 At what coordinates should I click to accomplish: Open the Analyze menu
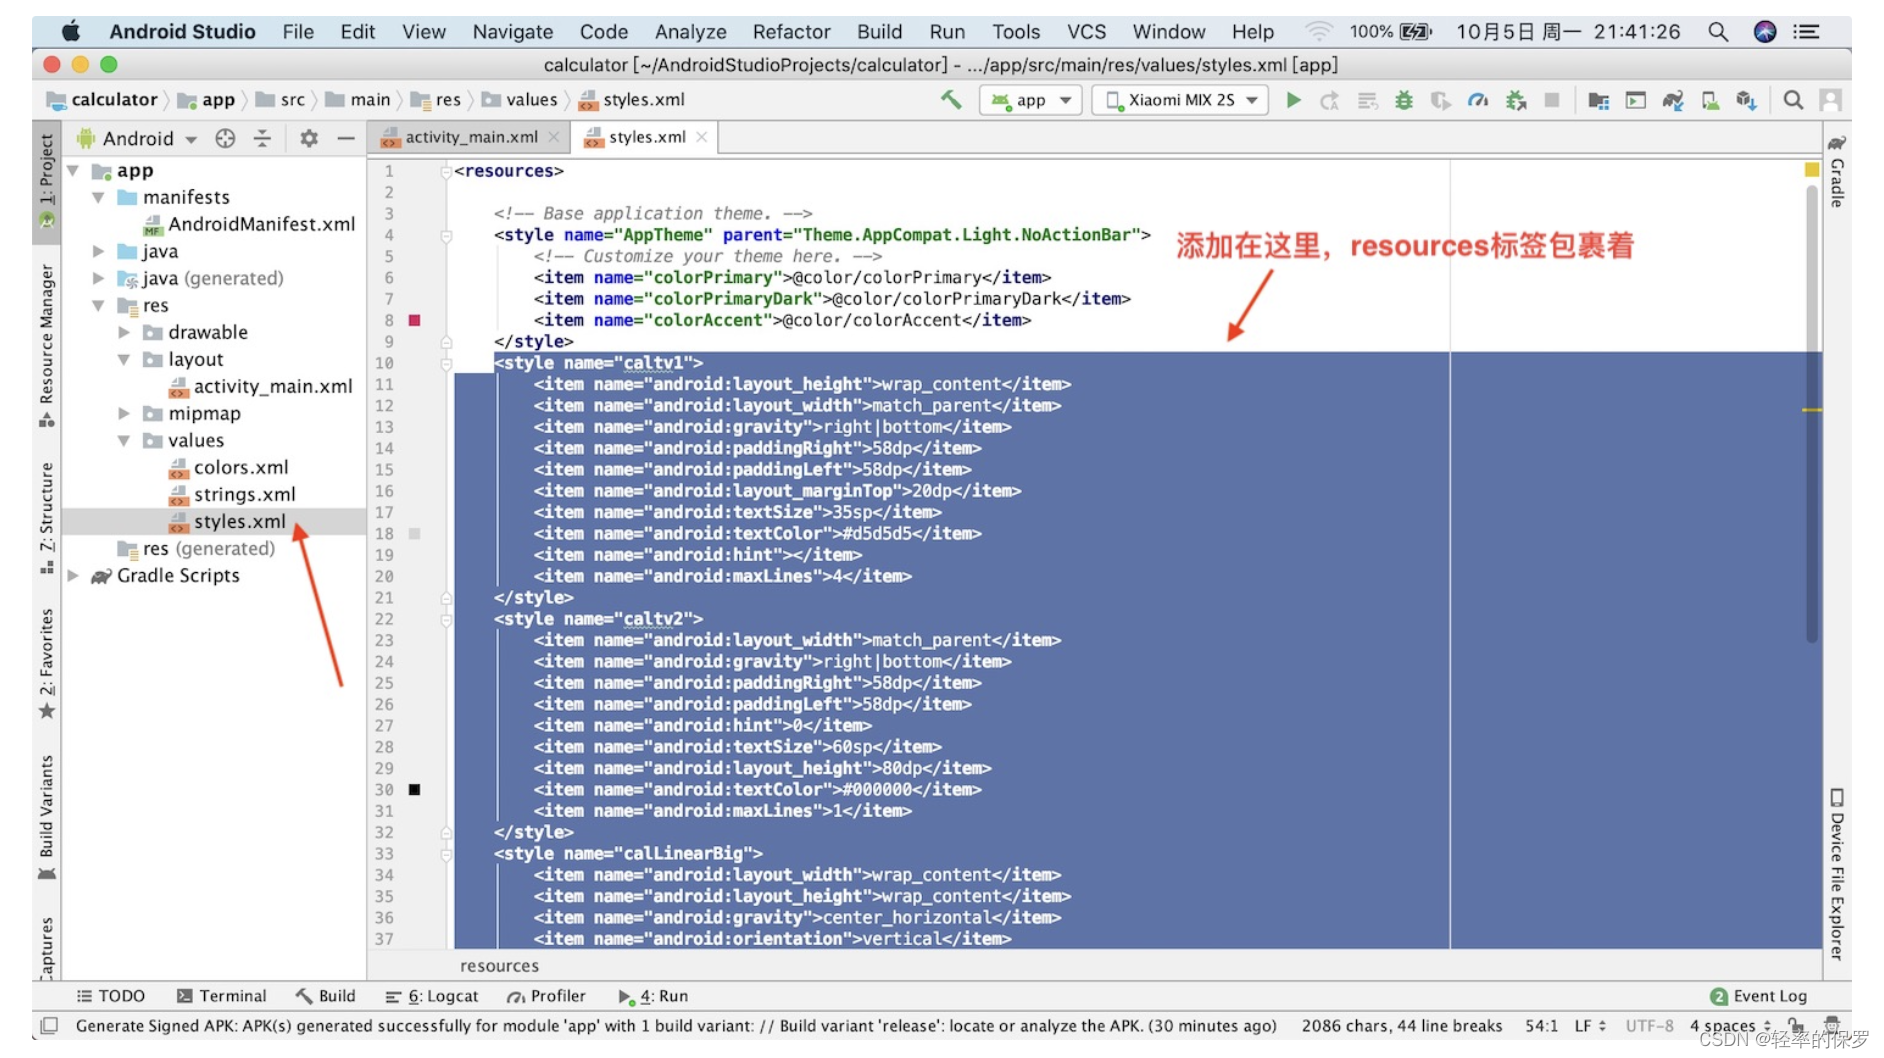pos(690,32)
